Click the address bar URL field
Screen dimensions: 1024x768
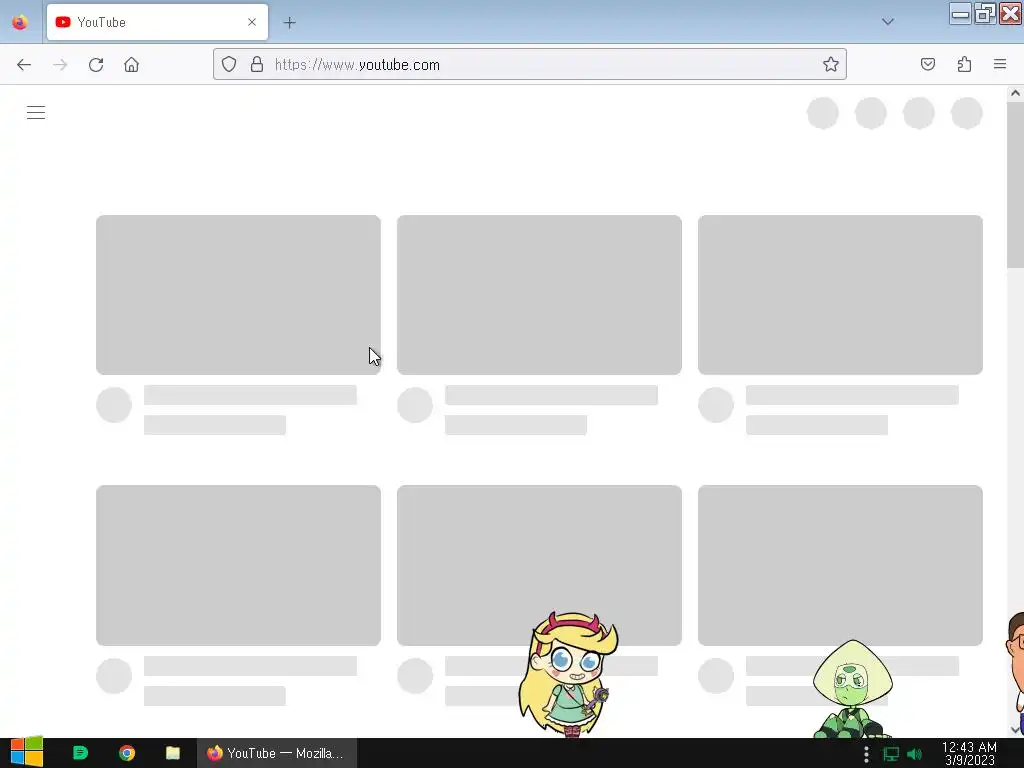(x=530, y=64)
